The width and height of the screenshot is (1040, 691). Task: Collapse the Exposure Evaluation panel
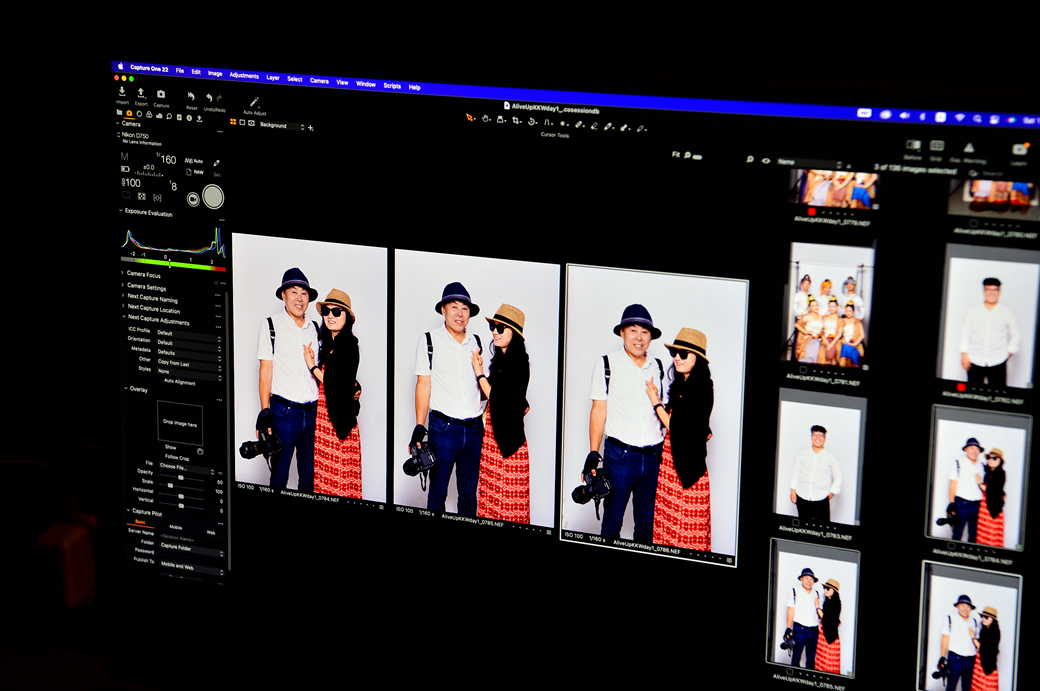pyautogui.click(x=120, y=210)
